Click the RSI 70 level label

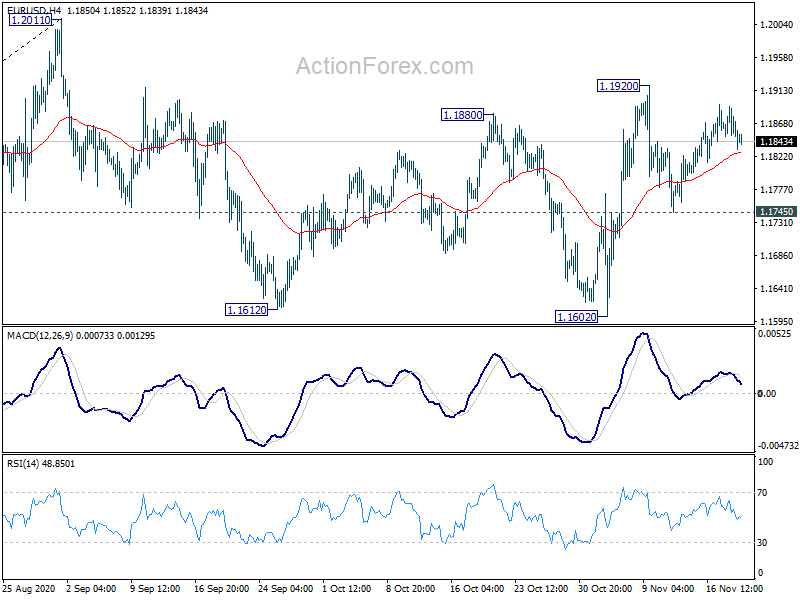[762, 493]
